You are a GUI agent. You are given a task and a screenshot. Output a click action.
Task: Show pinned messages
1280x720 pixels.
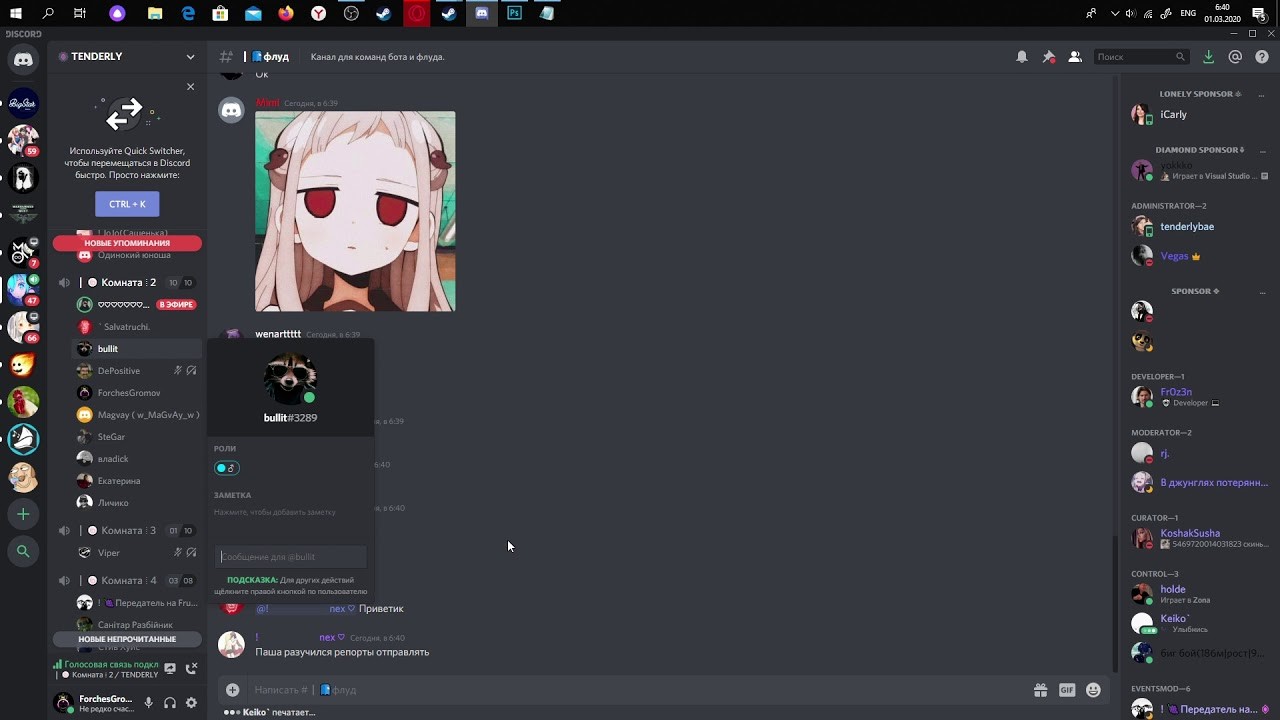[1048, 57]
